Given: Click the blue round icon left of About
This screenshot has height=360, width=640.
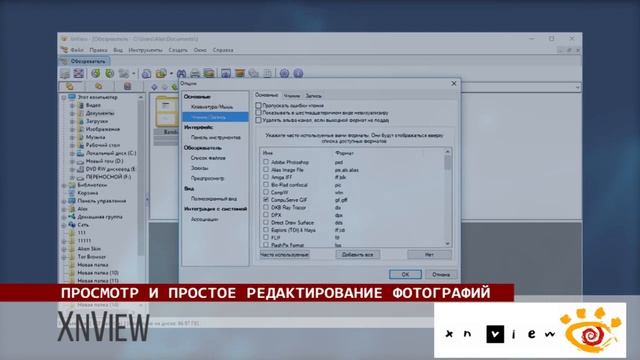Looking at the screenshot, I should coord(284,73).
